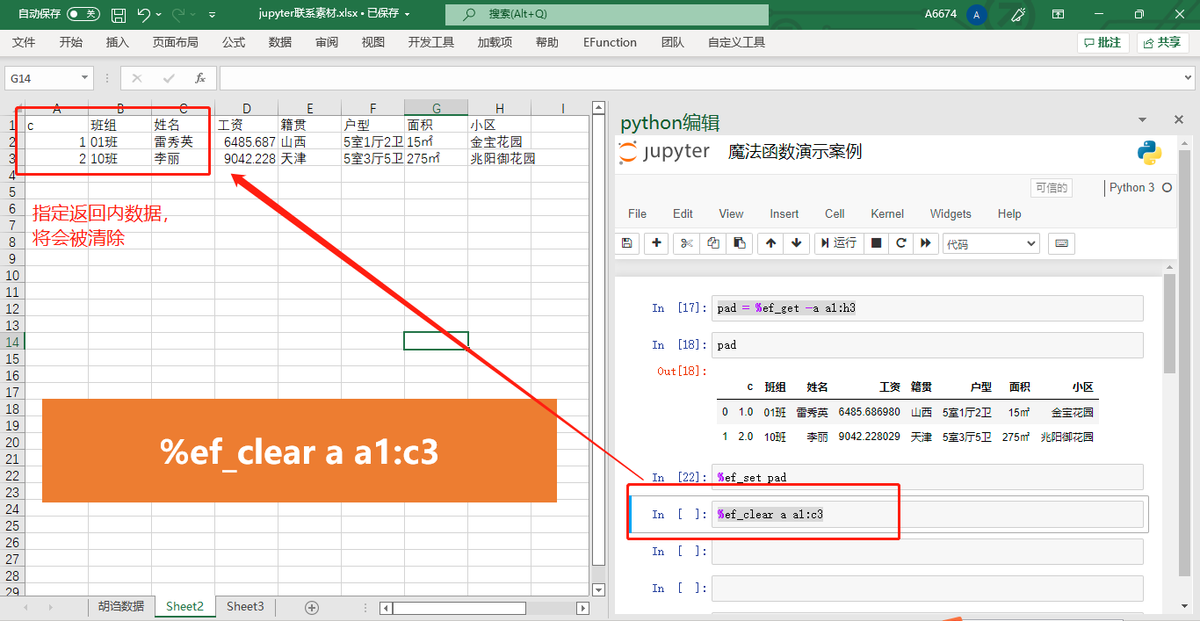Redo the action in Excel title bar

click(x=179, y=14)
